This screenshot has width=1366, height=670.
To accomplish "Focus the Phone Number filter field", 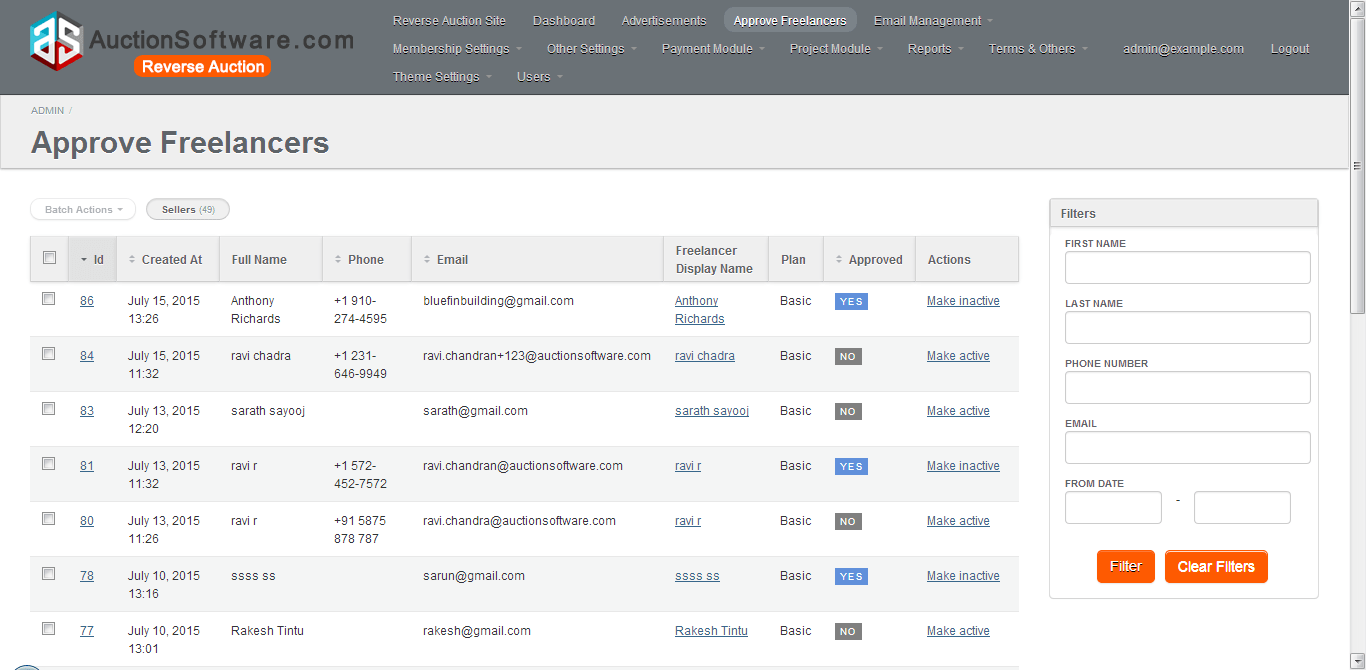I will (x=1187, y=387).
